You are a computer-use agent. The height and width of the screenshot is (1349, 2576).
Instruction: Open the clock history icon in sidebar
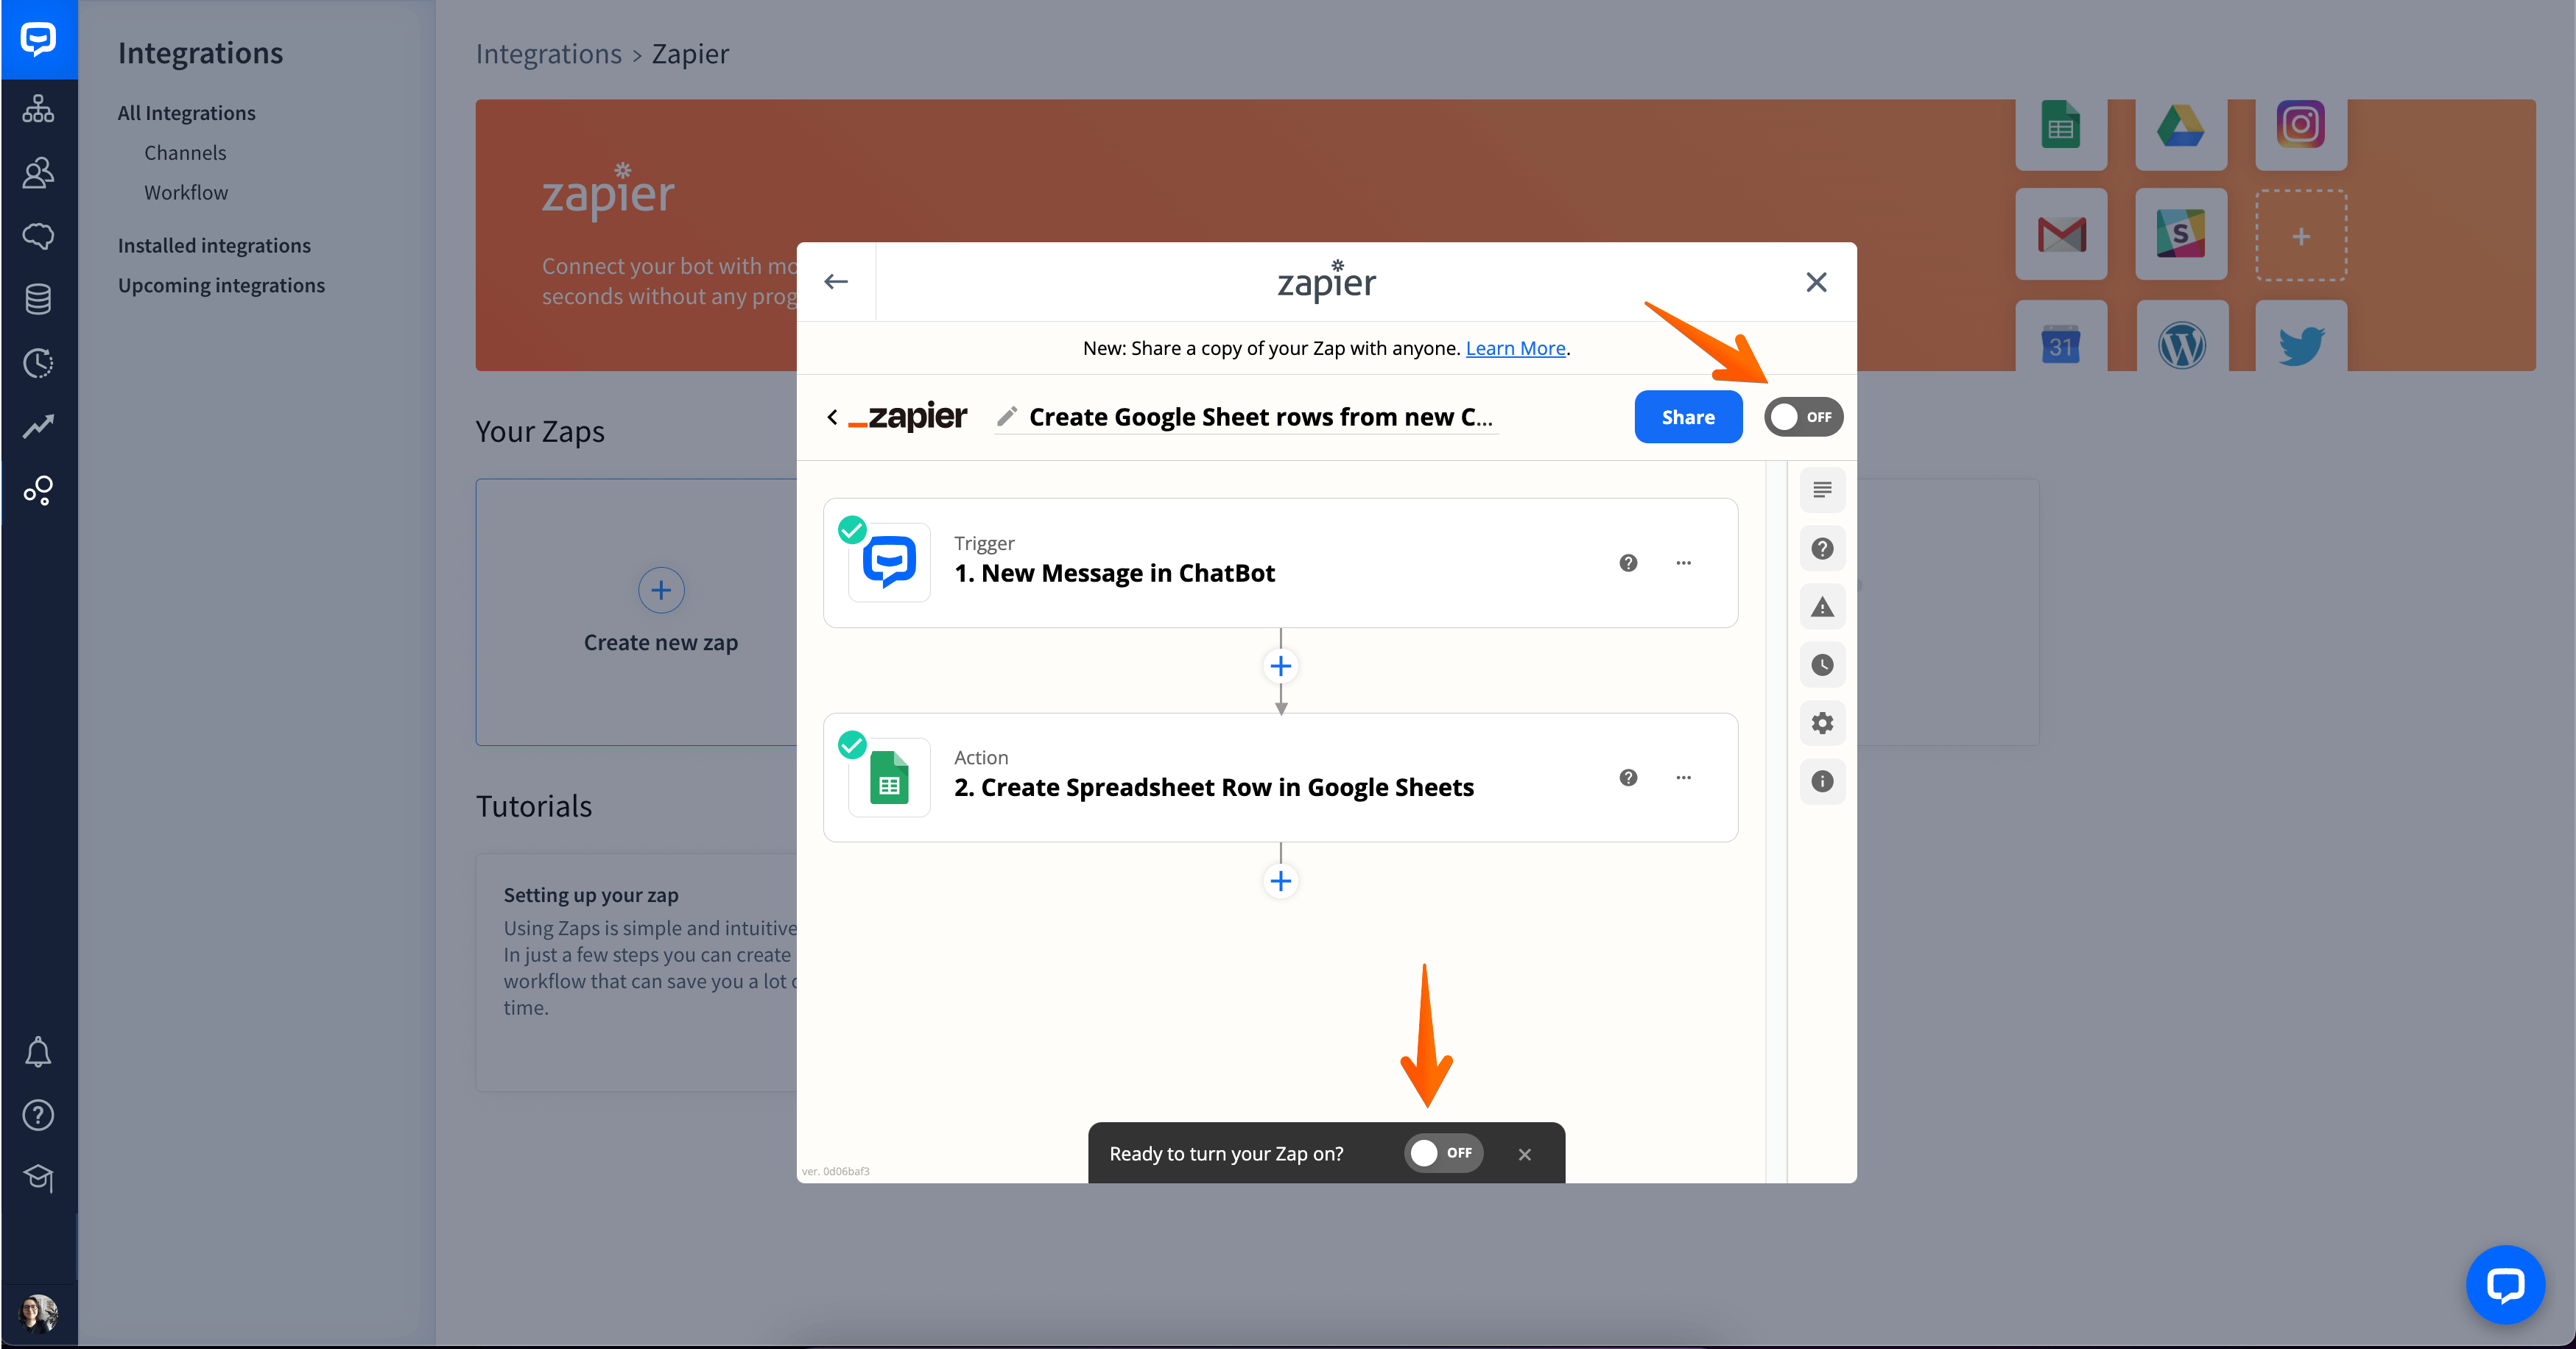pos(38,363)
